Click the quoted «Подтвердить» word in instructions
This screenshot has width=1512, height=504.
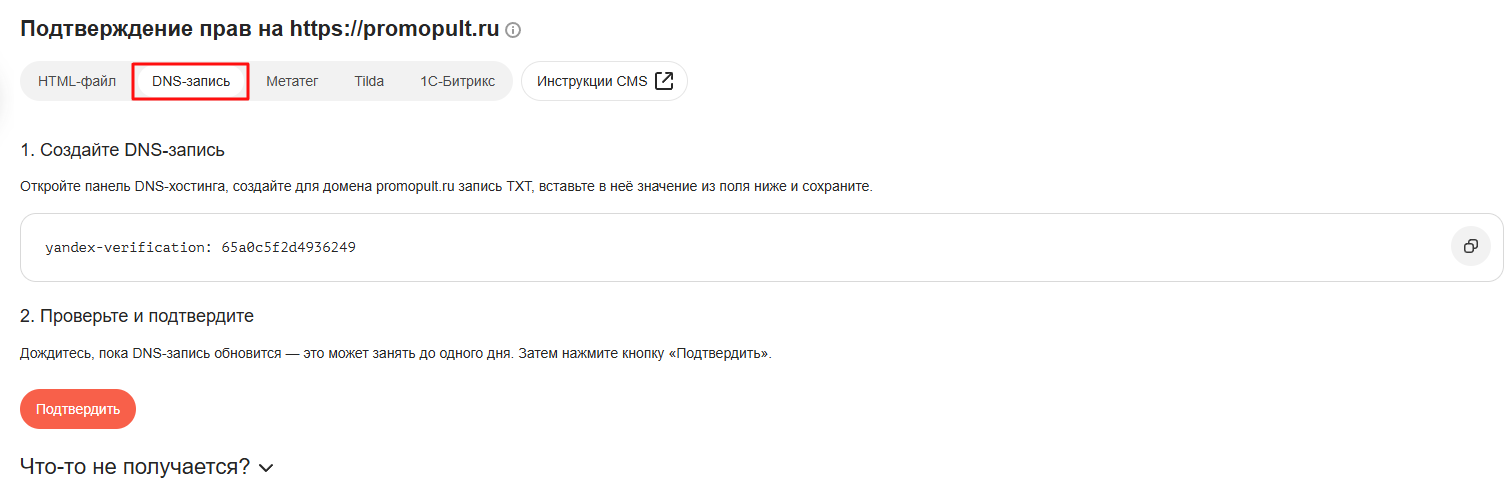pyautogui.click(x=720, y=354)
